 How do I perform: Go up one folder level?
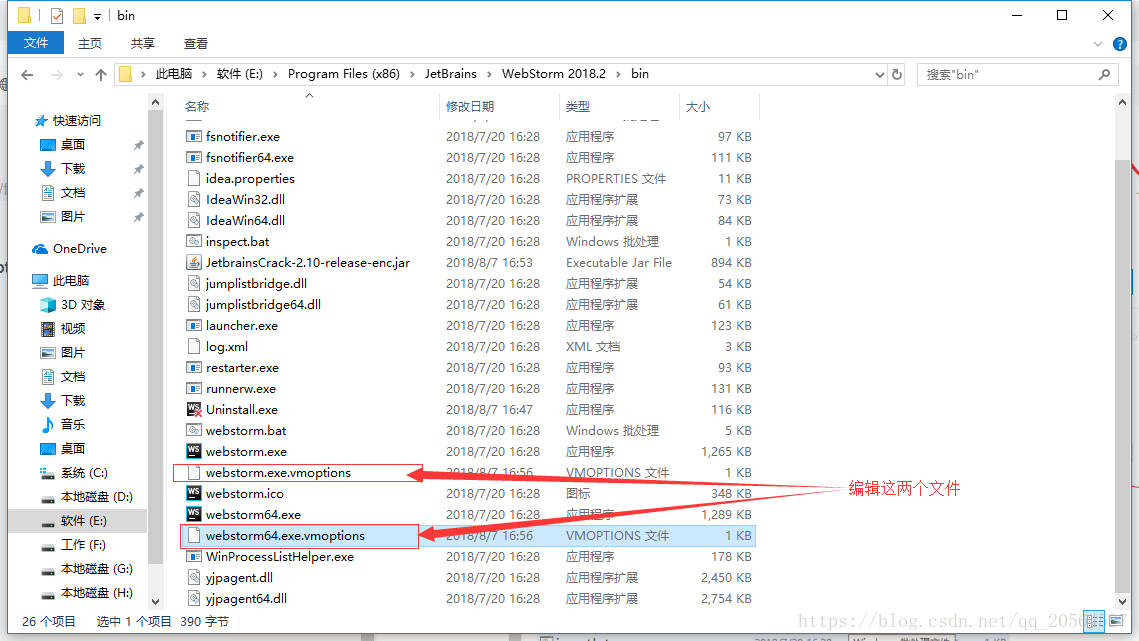tap(101, 74)
